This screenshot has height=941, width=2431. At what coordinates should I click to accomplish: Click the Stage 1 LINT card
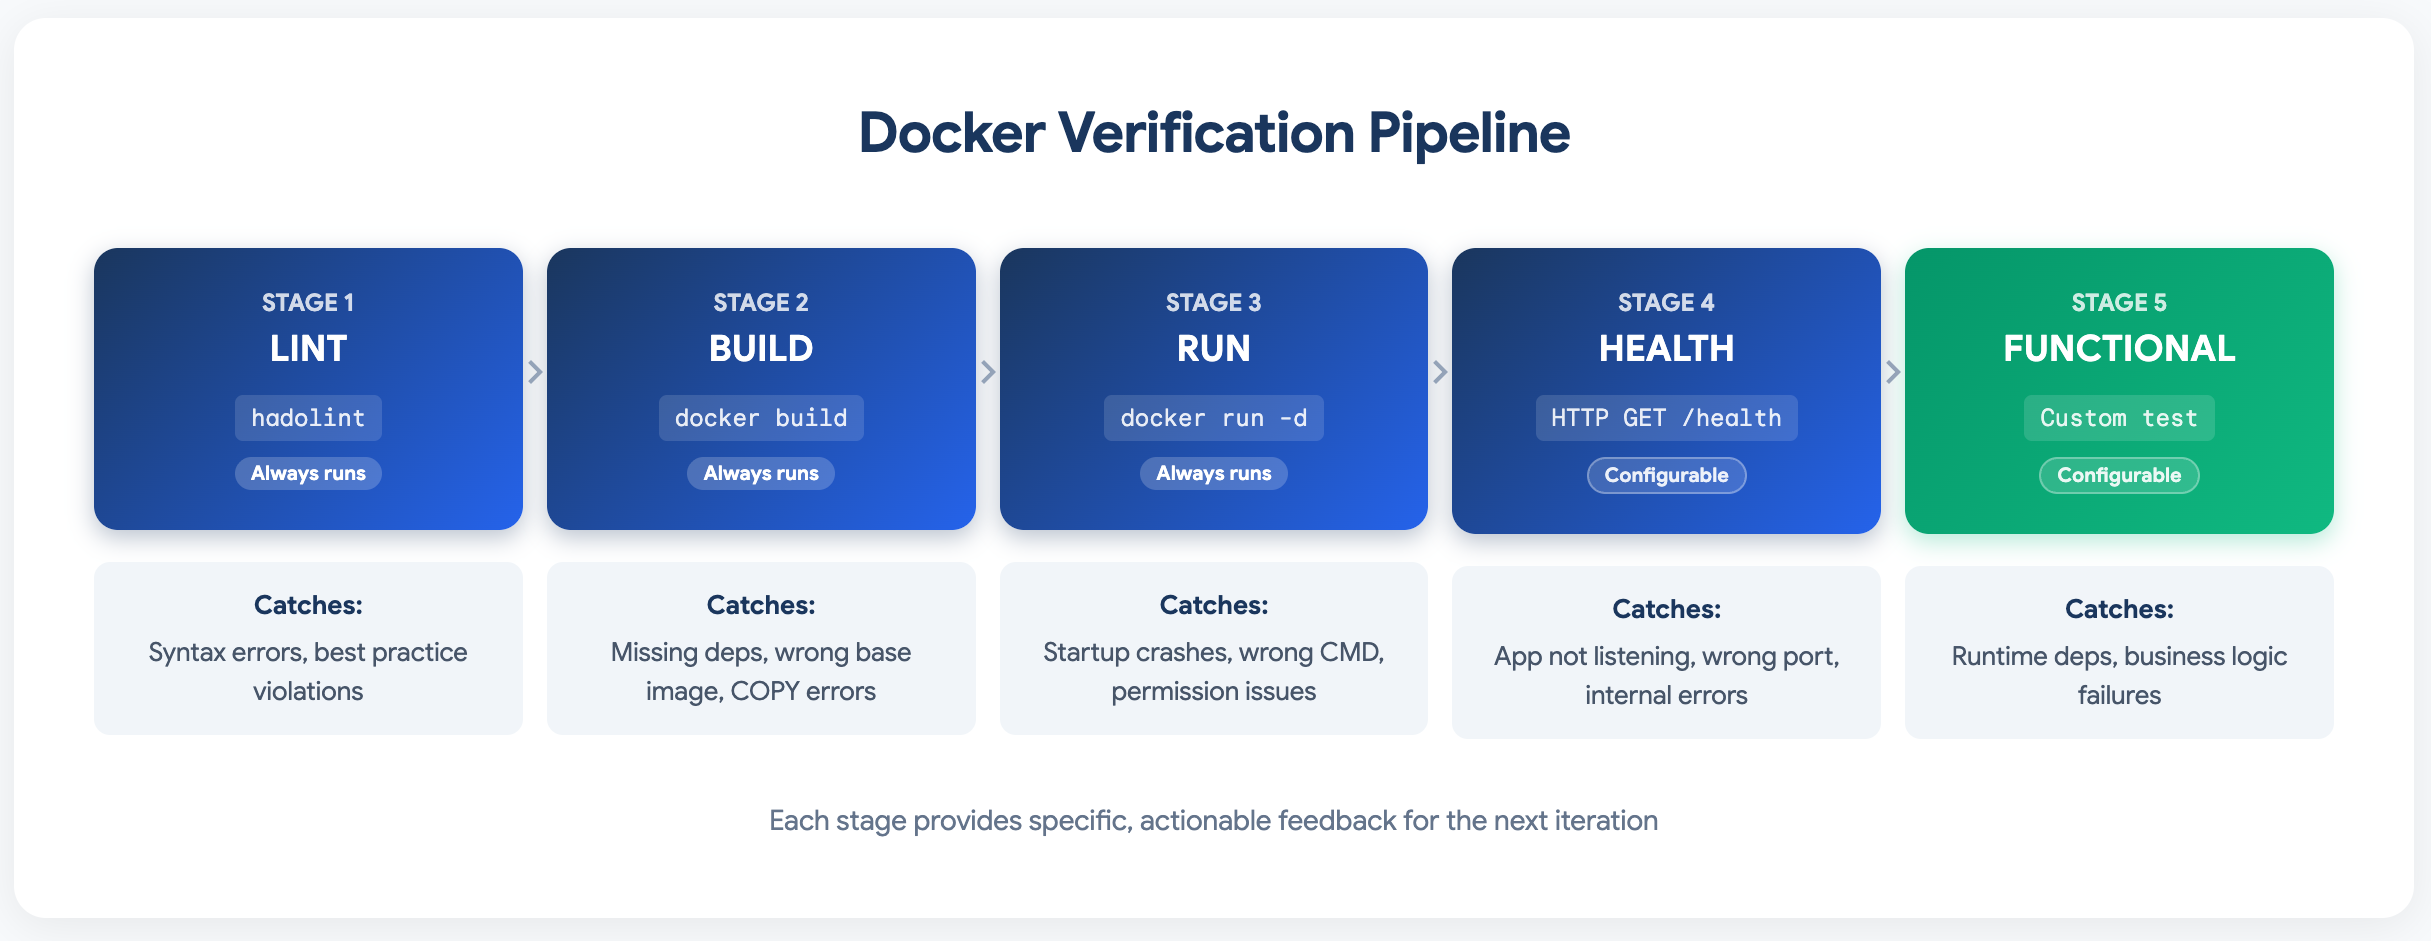[307, 330]
